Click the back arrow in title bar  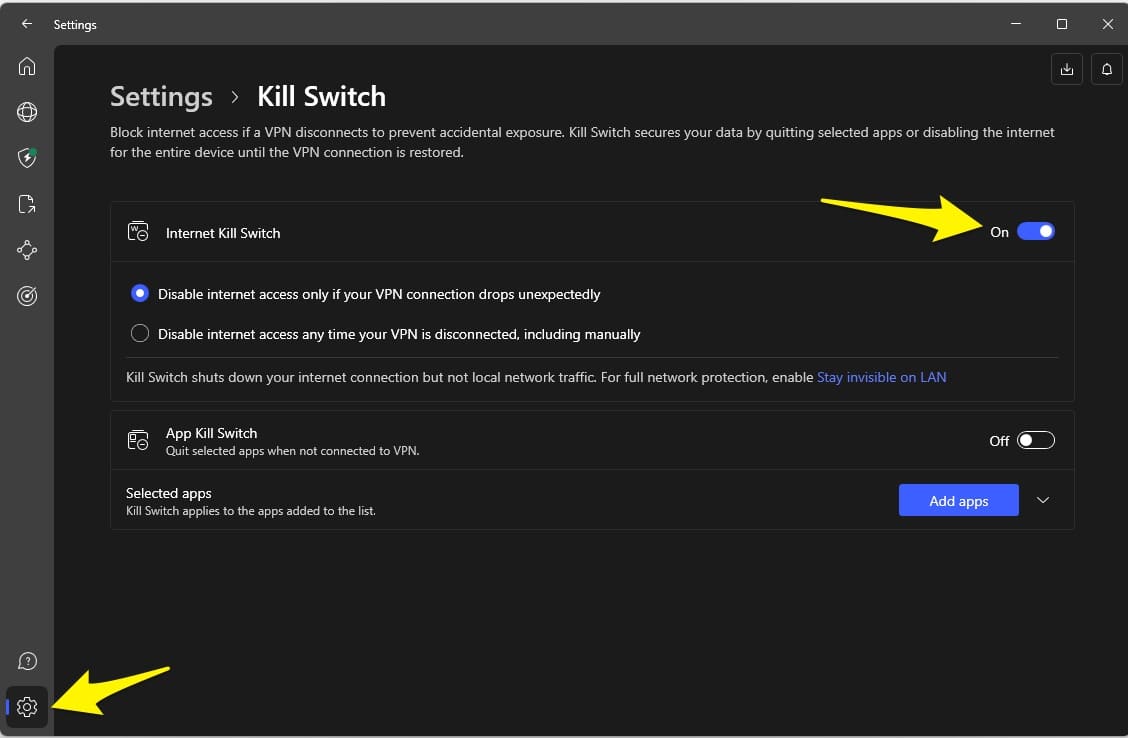click(x=27, y=24)
